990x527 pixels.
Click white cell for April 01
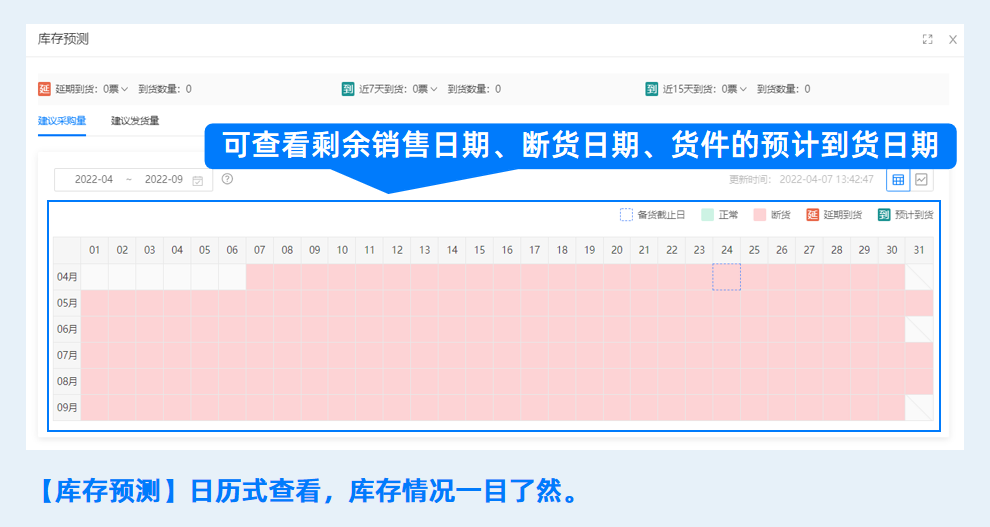point(95,276)
